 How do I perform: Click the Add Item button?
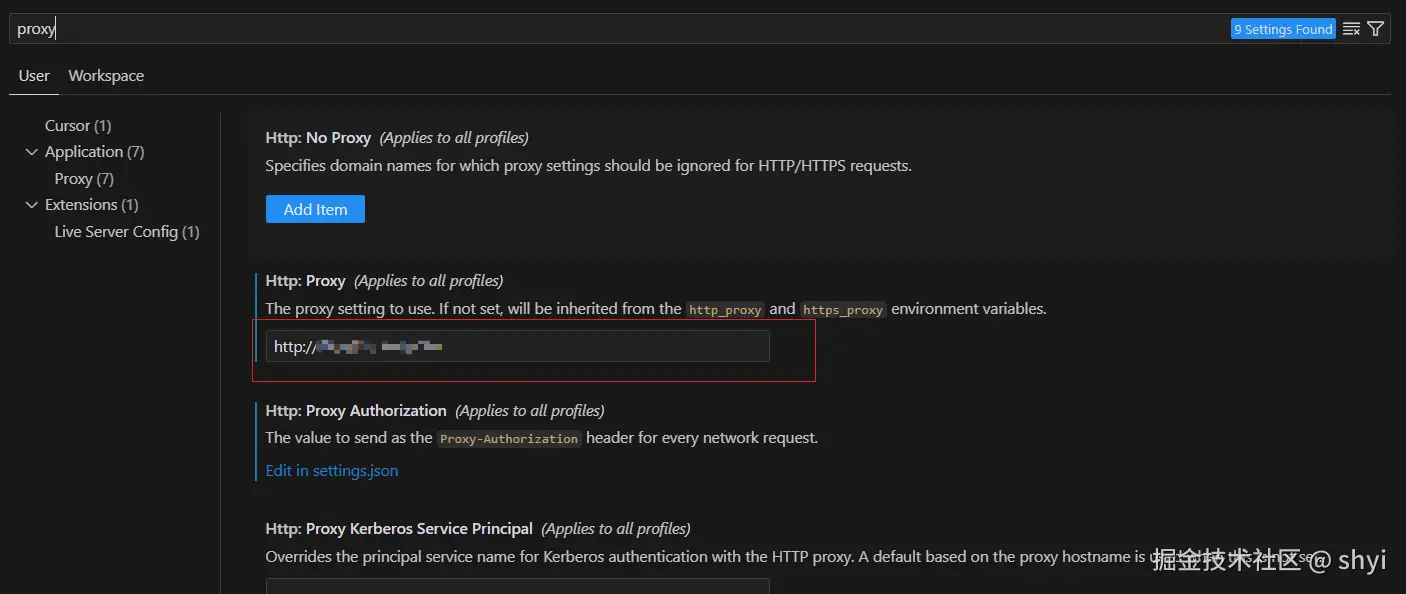point(315,209)
